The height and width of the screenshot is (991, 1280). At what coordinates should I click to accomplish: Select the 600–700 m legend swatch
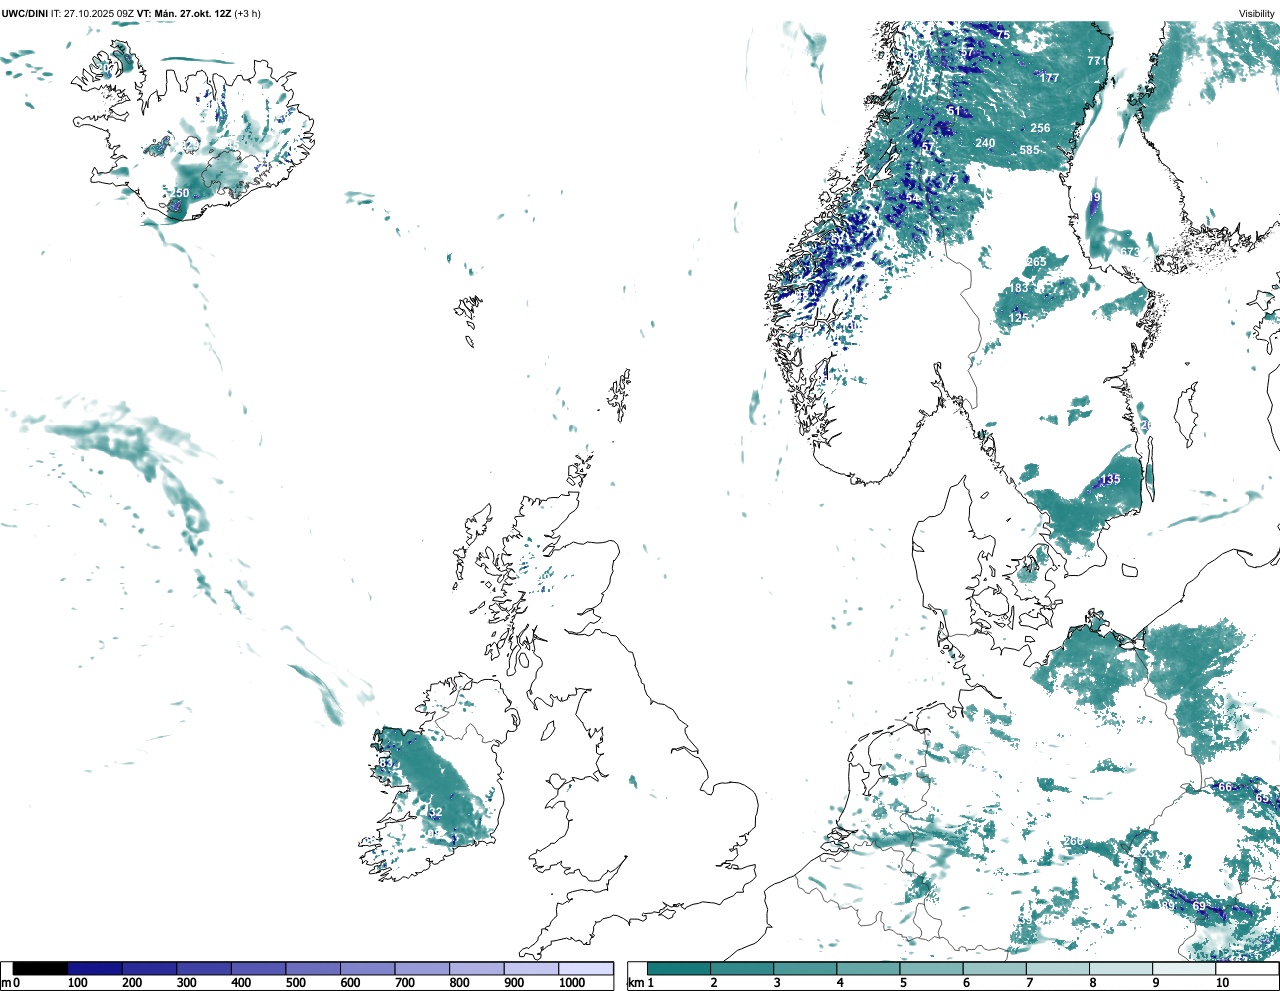pyautogui.click(x=367, y=968)
